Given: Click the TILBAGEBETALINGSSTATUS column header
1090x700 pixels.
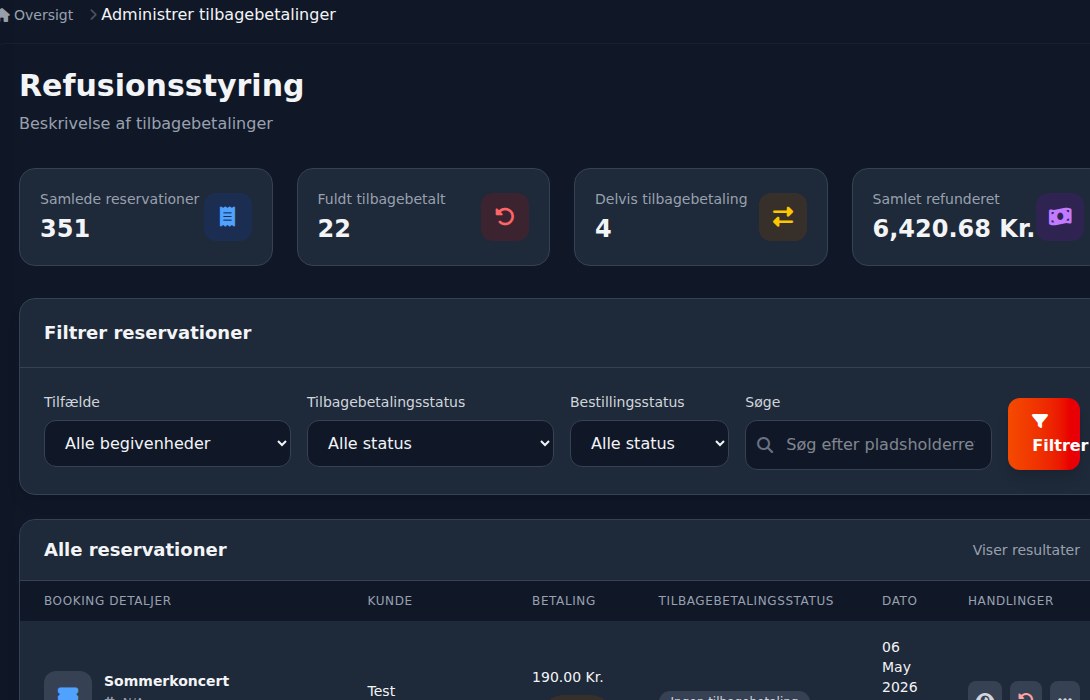Looking at the screenshot, I should [x=746, y=601].
